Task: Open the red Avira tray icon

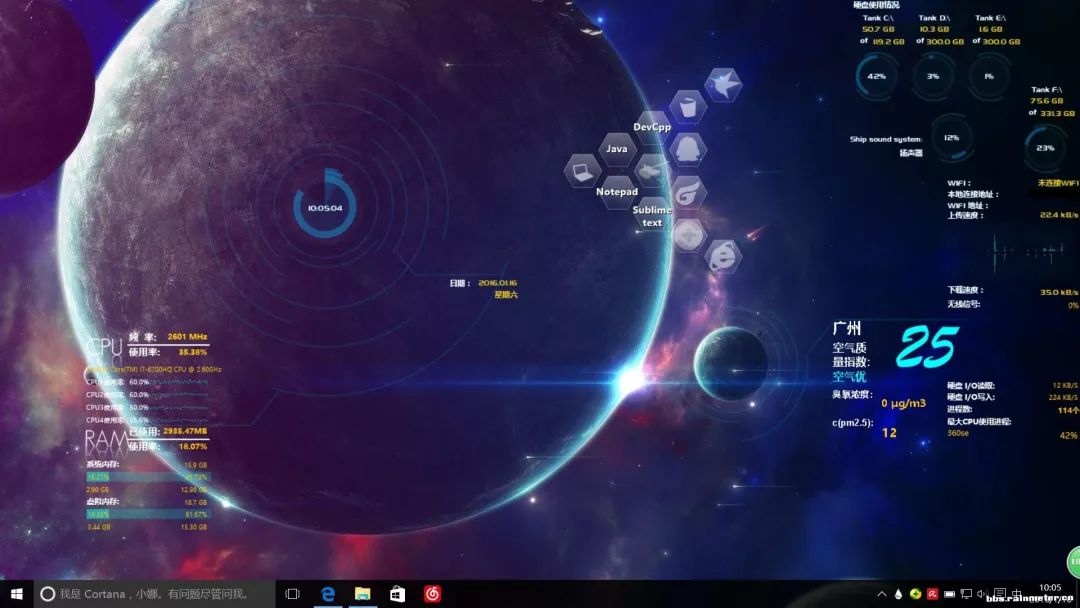Action: [932, 594]
